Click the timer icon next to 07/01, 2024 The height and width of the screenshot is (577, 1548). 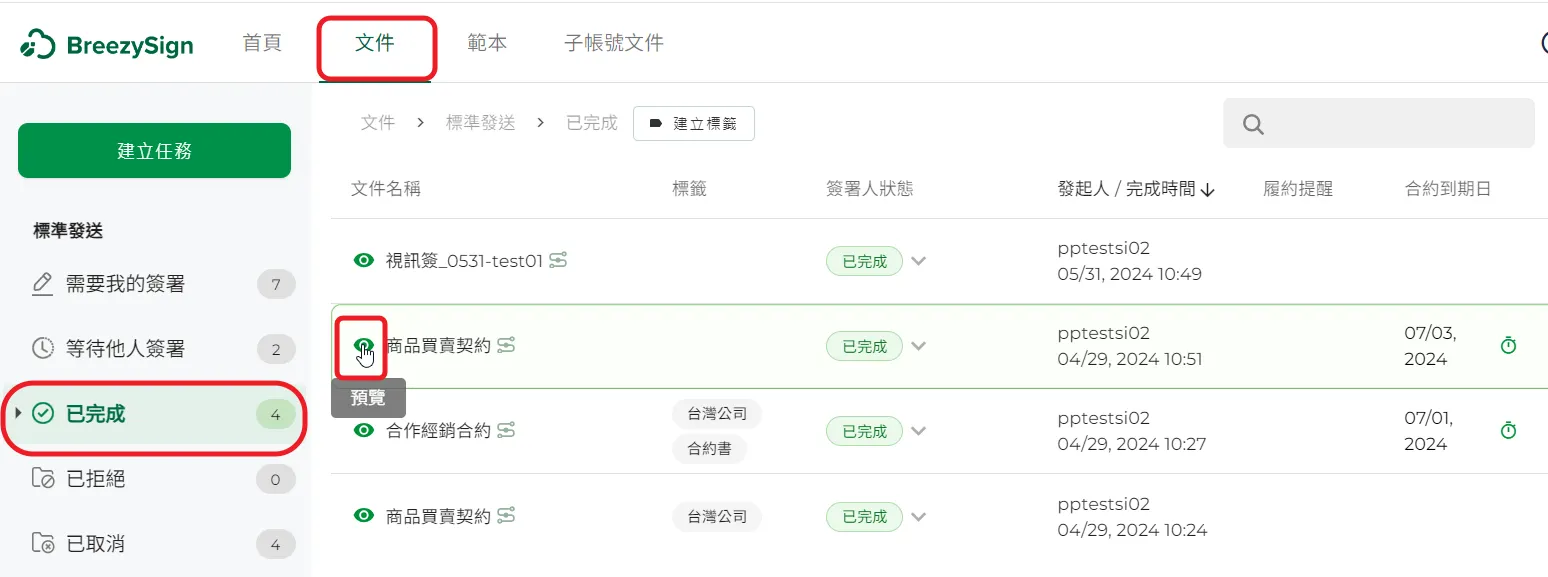[1509, 431]
